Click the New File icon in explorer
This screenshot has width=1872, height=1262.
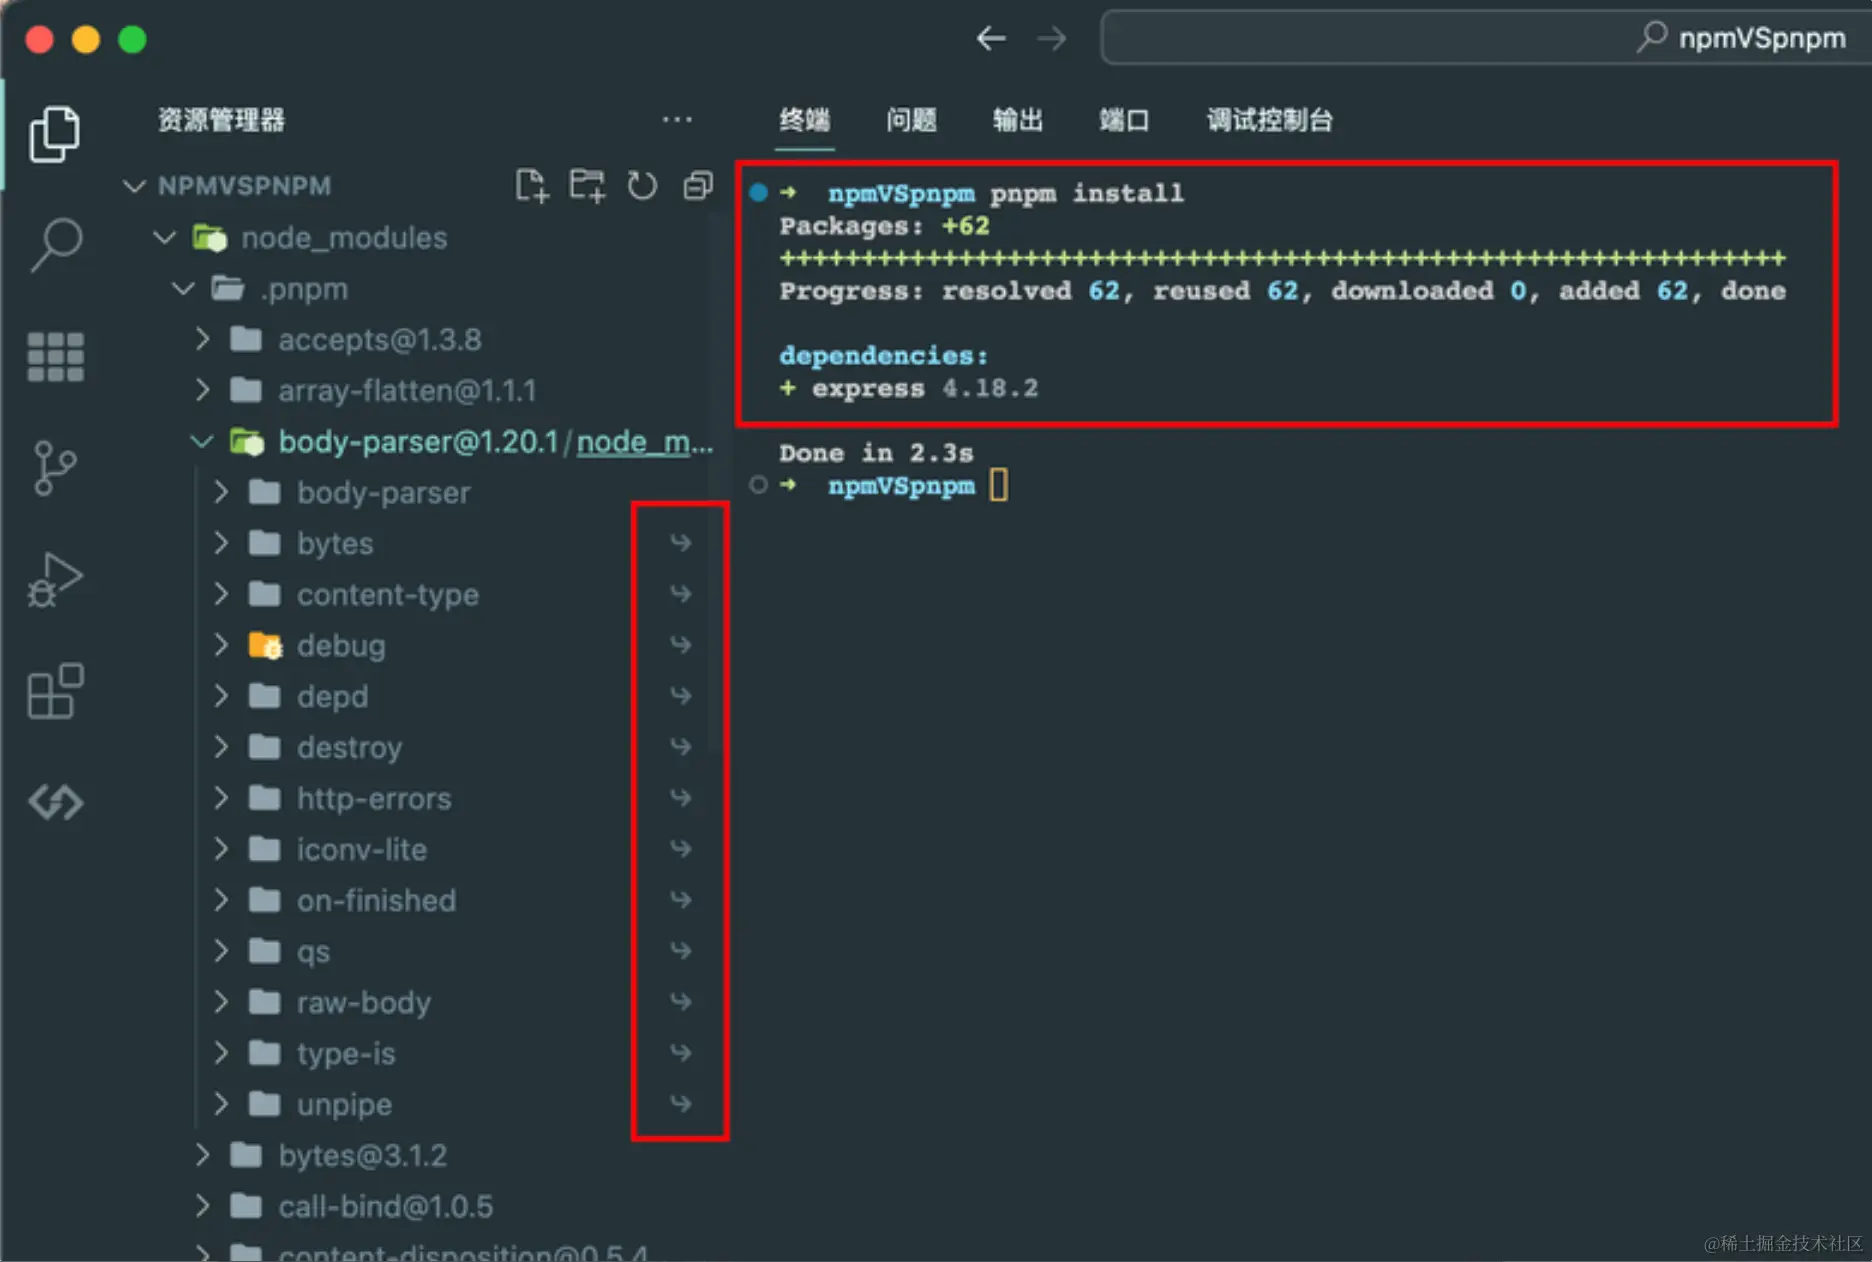click(x=532, y=186)
